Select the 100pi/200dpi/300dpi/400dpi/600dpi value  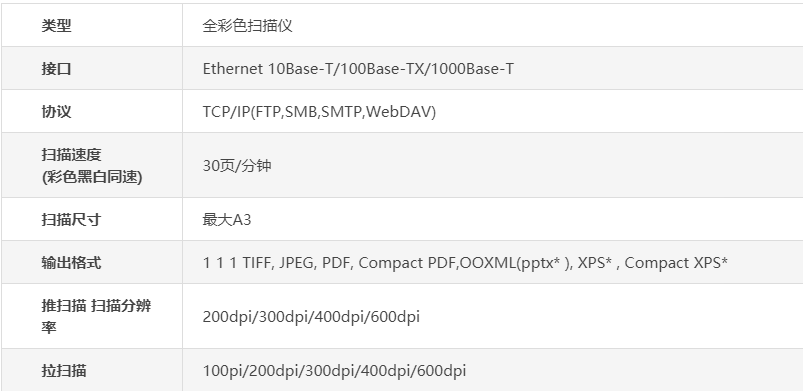coord(334,371)
